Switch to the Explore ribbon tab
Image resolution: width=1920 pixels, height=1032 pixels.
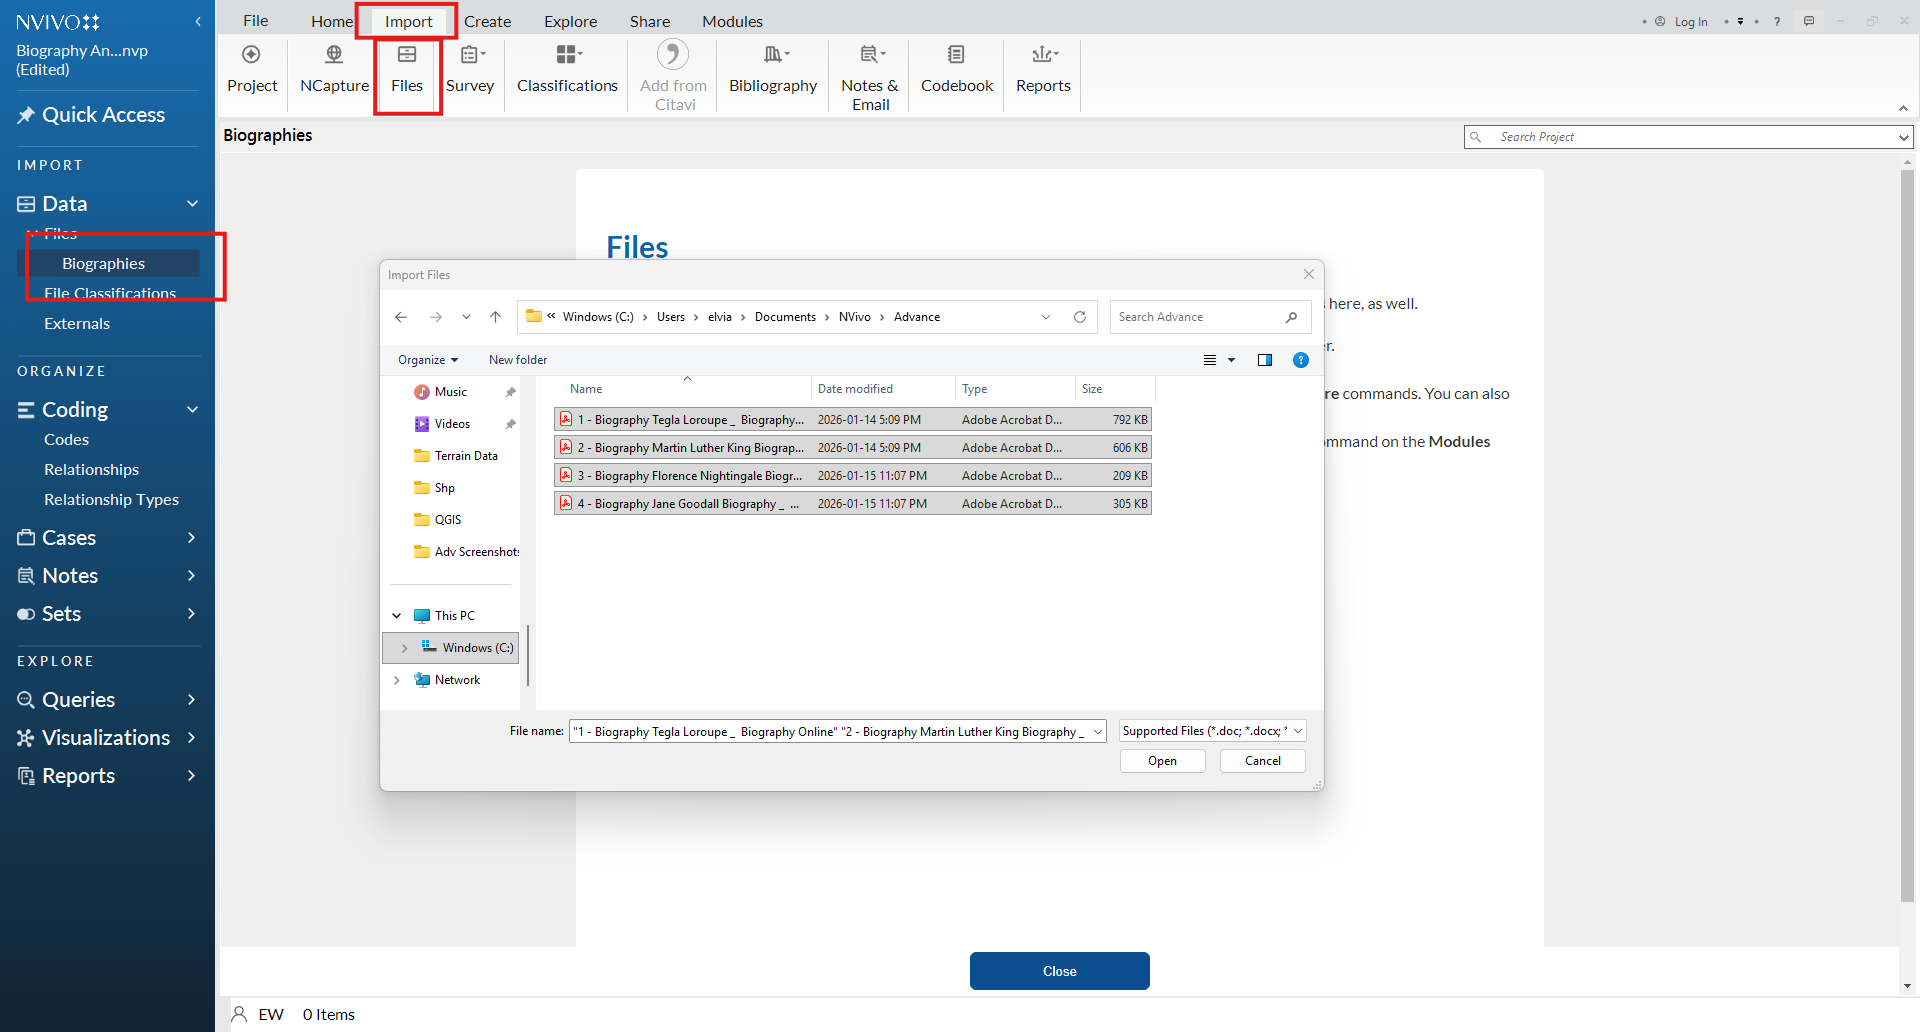pos(570,21)
